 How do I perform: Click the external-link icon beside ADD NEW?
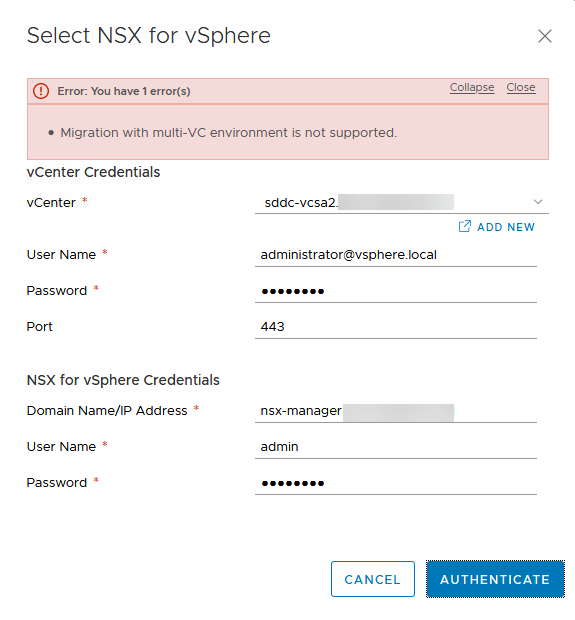click(465, 227)
